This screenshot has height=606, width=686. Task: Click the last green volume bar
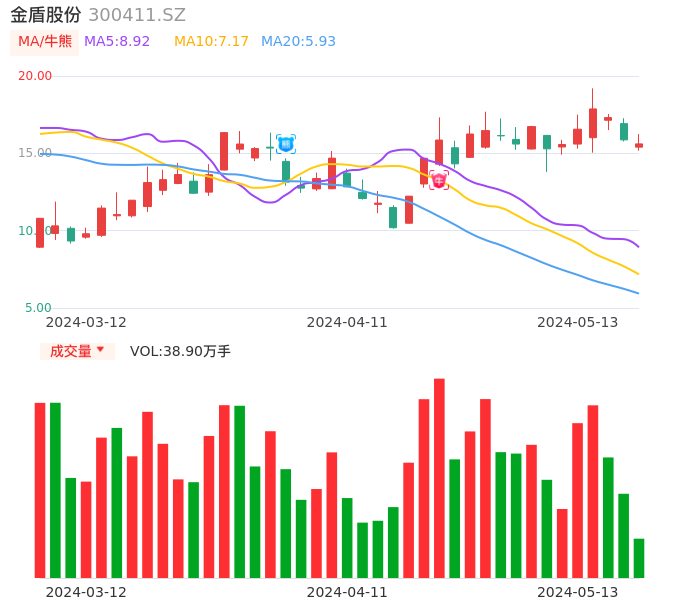[x=639, y=558]
